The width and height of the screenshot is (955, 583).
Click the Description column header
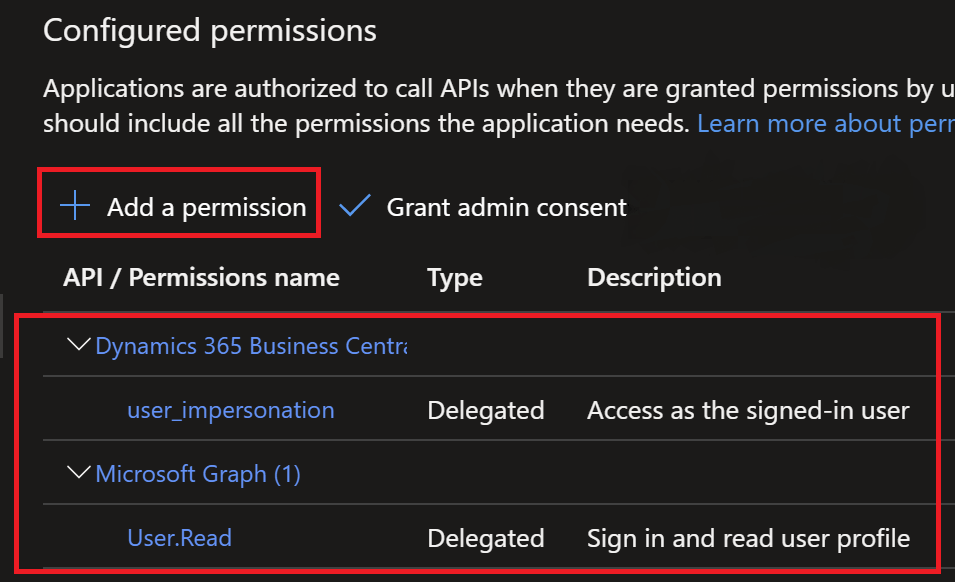(x=654, y=277)
